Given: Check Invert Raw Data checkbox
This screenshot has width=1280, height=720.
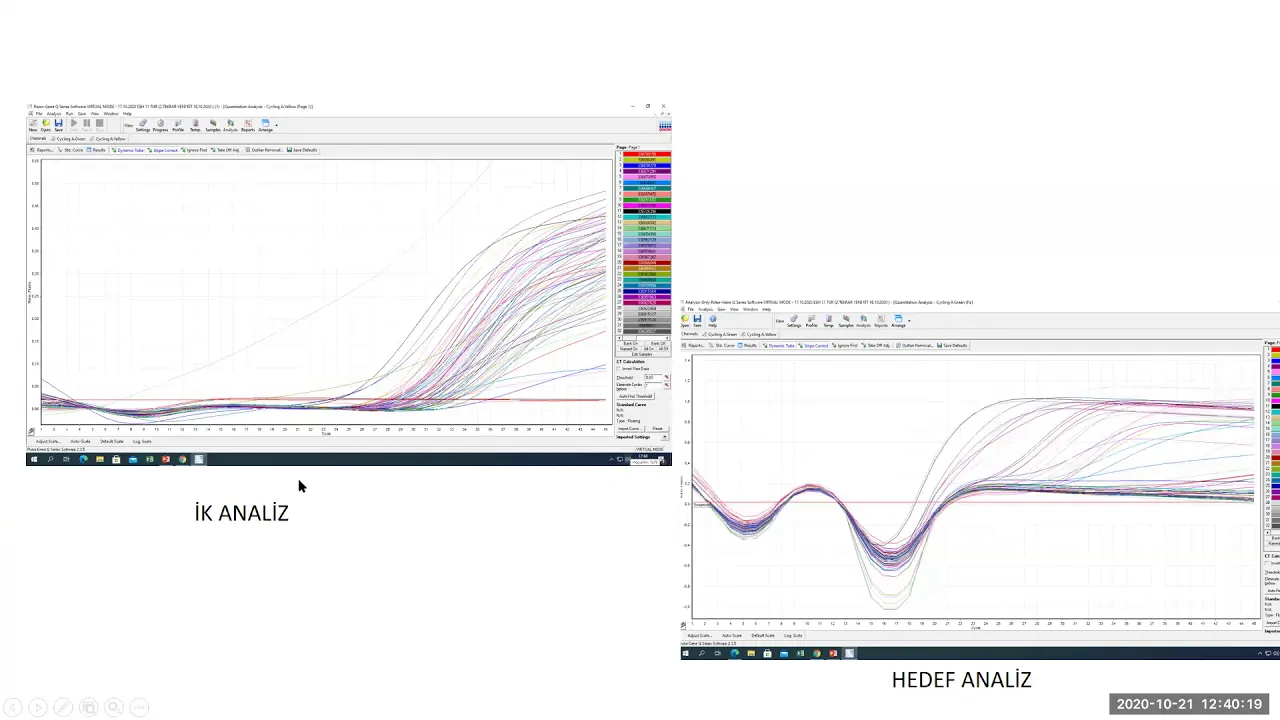Looking at the screenshot, I should tap(619, 369).
